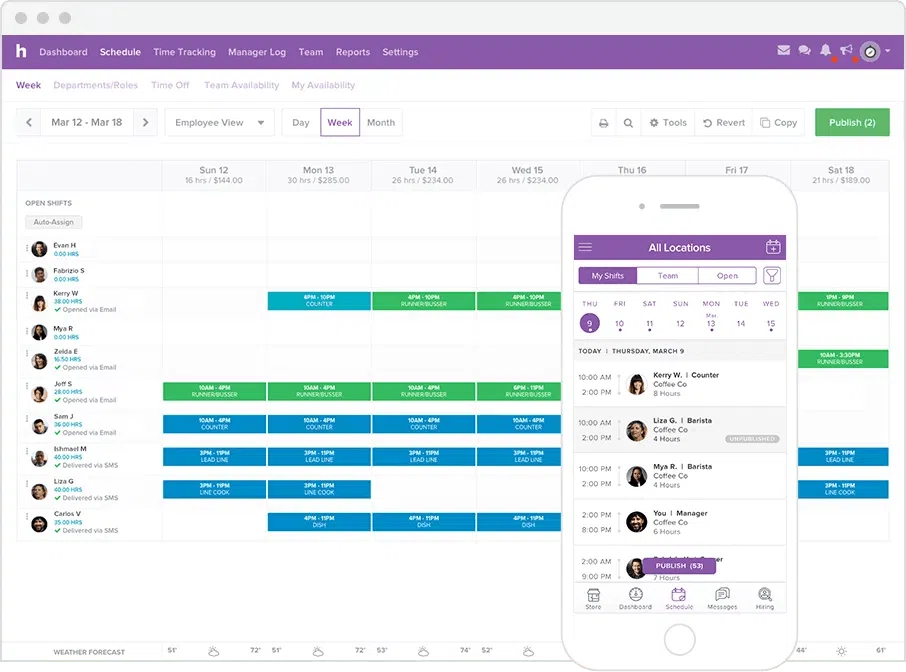Open the phone hamburger menu icon

[x=585, y=247]
